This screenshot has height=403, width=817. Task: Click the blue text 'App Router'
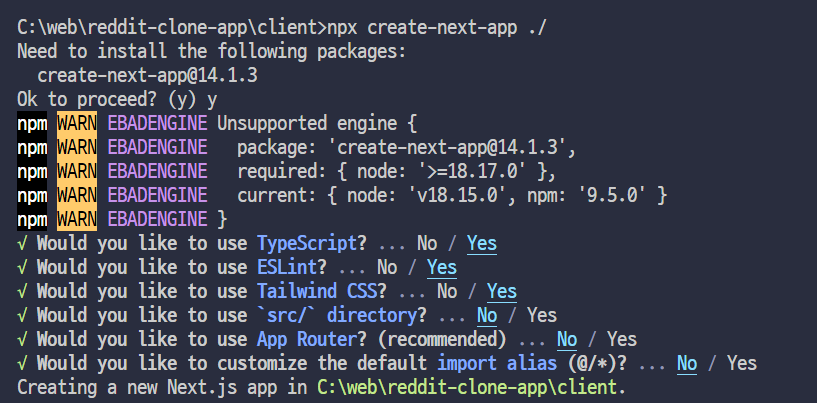(307, 339)
